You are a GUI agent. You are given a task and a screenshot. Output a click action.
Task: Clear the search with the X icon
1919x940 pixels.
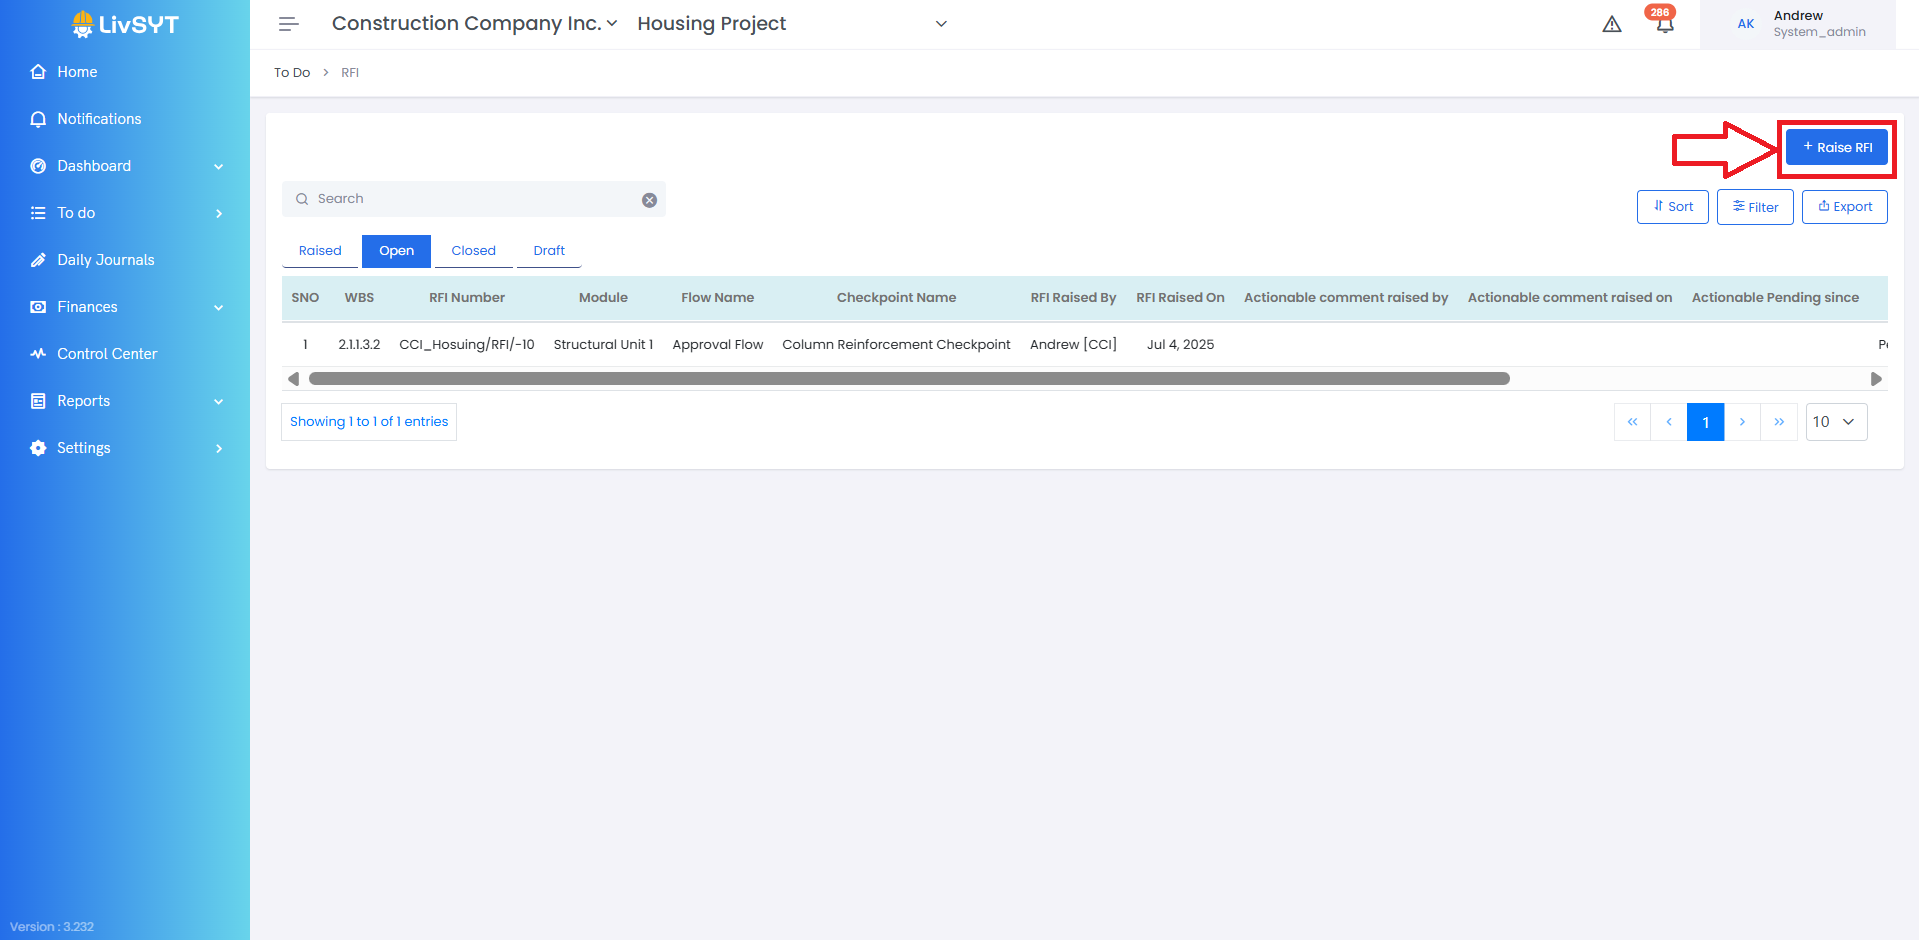(x=649, y=200)
